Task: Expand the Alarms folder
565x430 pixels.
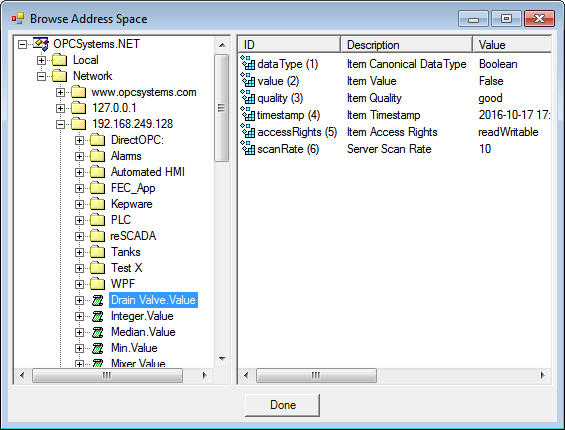Action: click(x=79, y=156)
